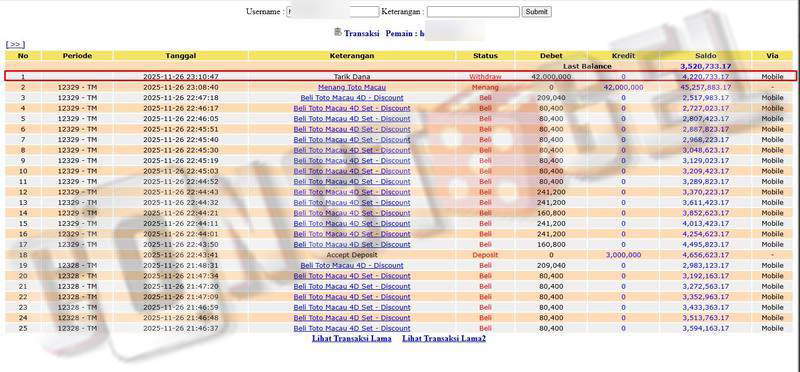Click the Keterangan column header
This screenshot has height=372, width=800.
coord(352,56)
